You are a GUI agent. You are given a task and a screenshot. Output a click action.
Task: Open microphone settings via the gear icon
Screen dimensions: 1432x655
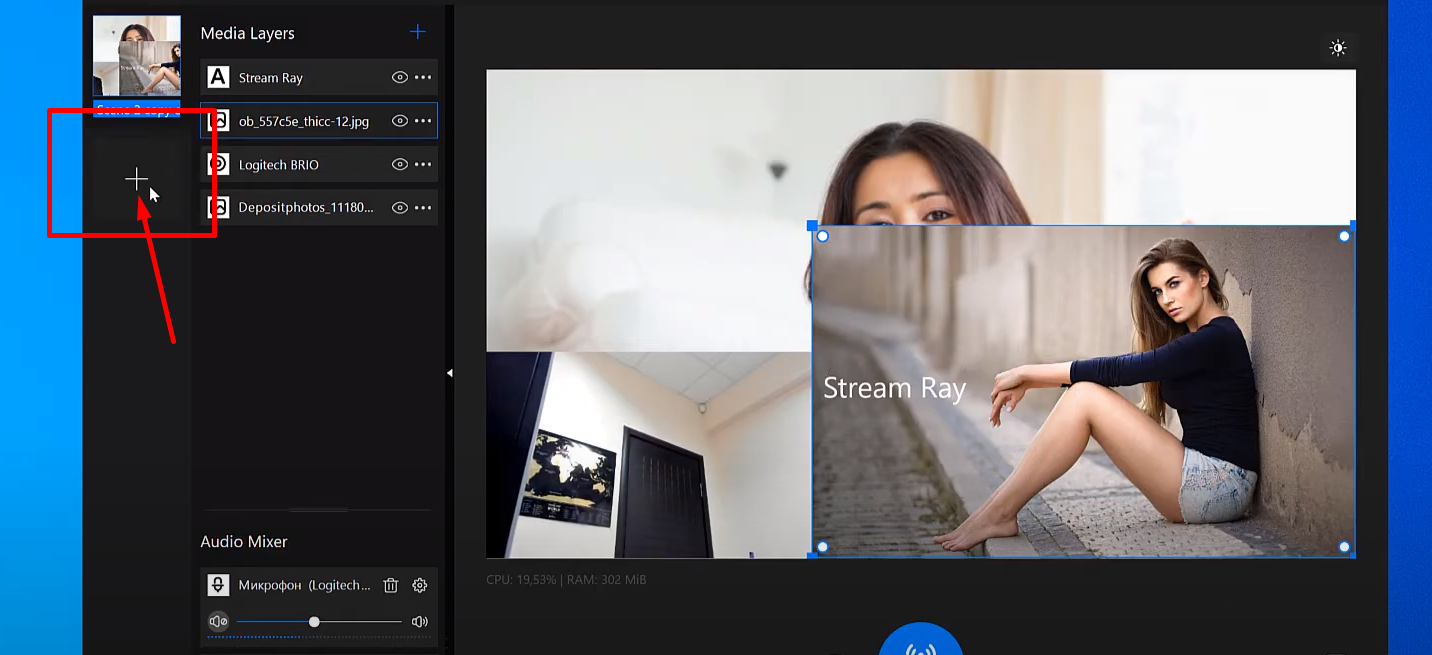point(419,585)
